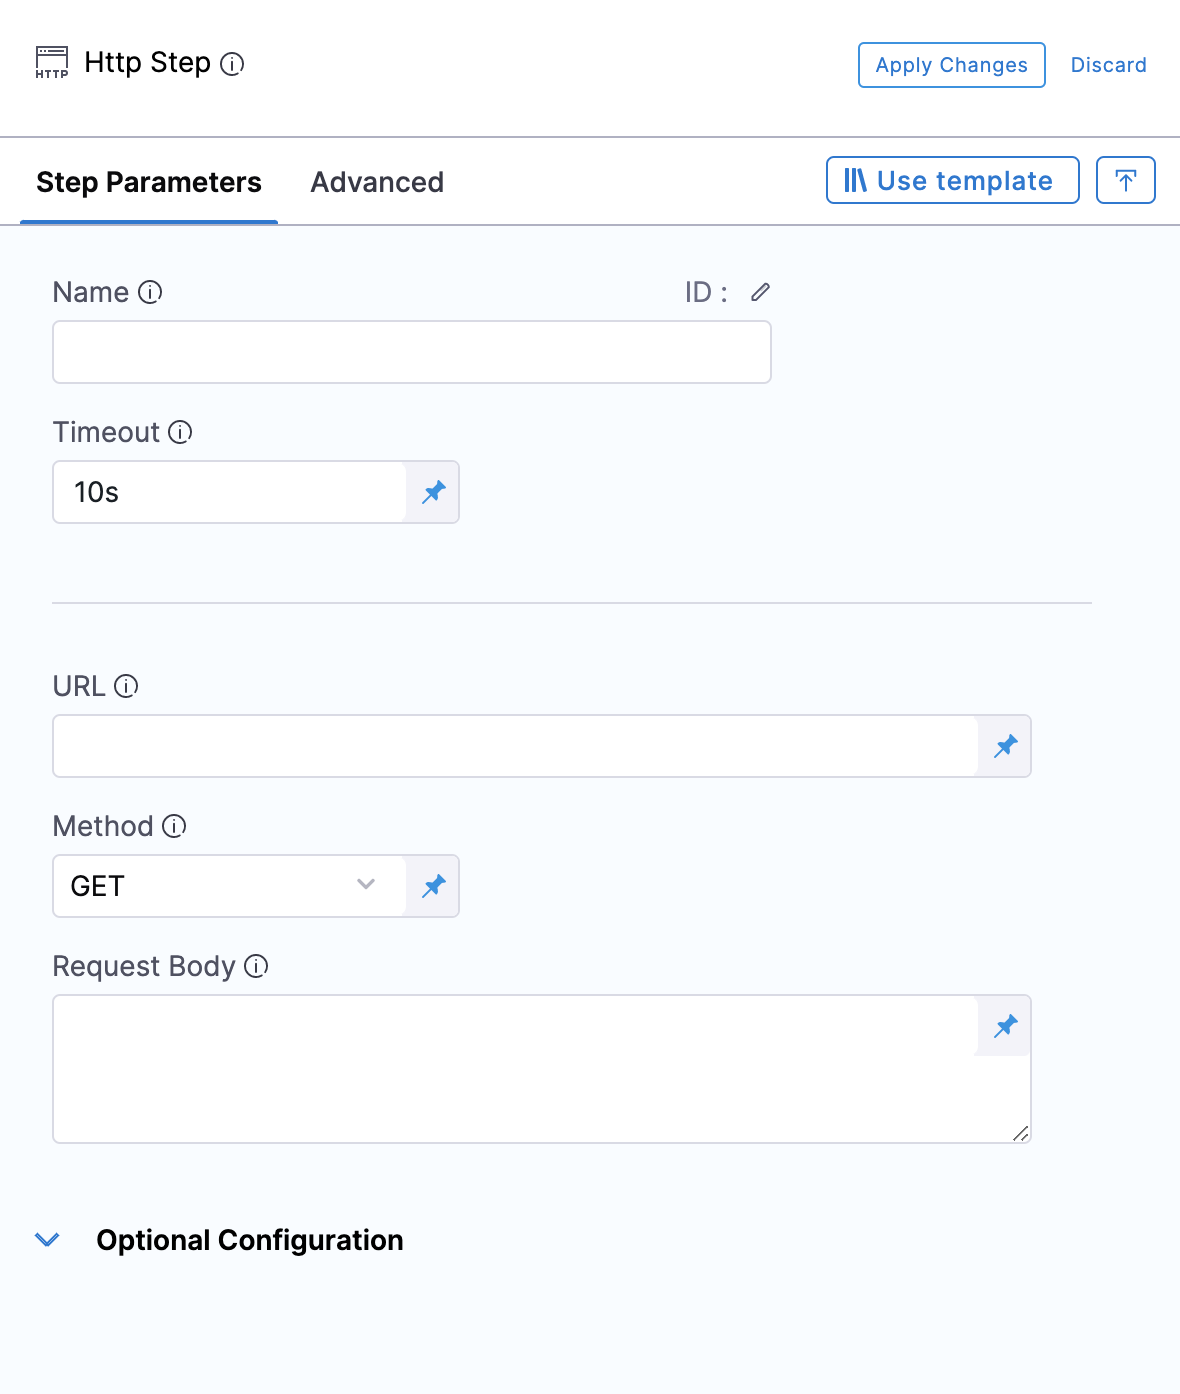Select the Step Parameters tab
1180x1394 pixels.
click(x=149, y=182)
